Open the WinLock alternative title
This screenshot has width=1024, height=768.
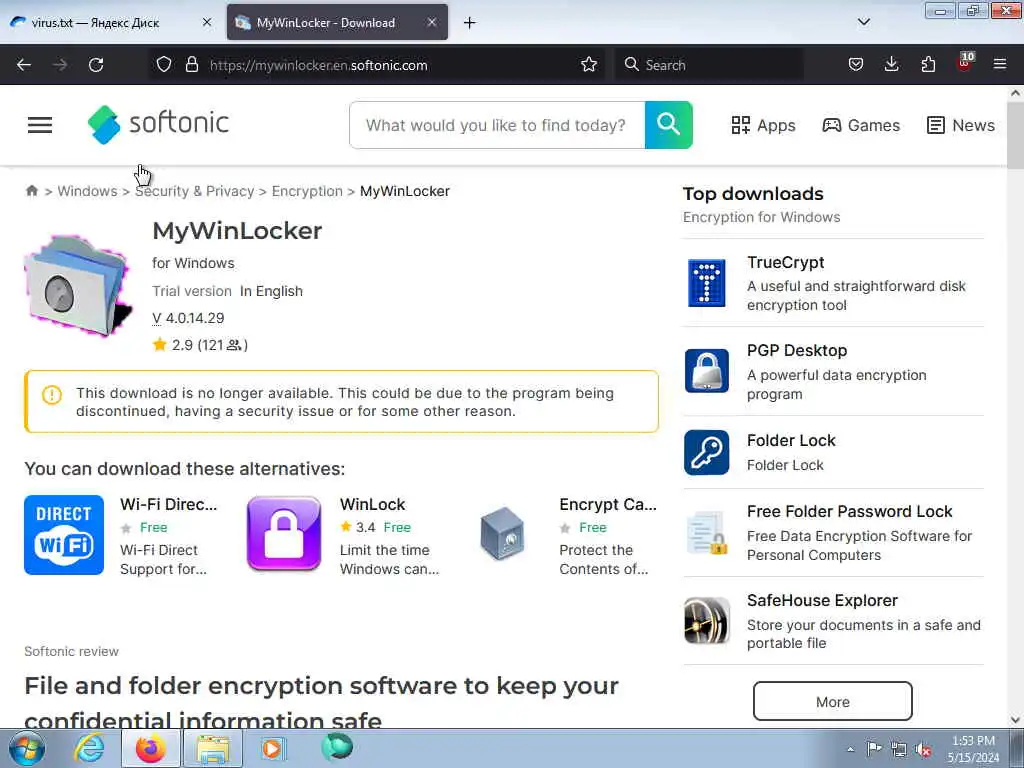372,504
